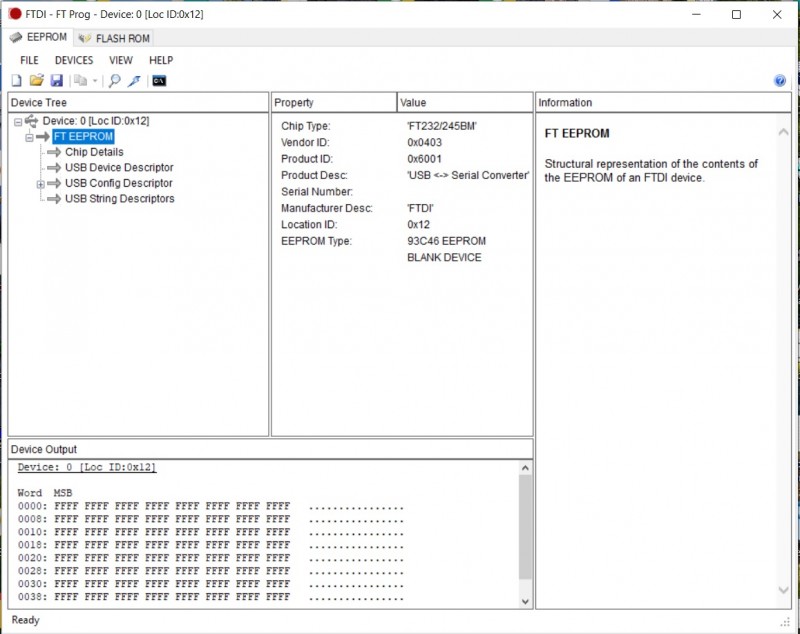
Task: Open the DEVICES menu
Action: tap(74, 60)
